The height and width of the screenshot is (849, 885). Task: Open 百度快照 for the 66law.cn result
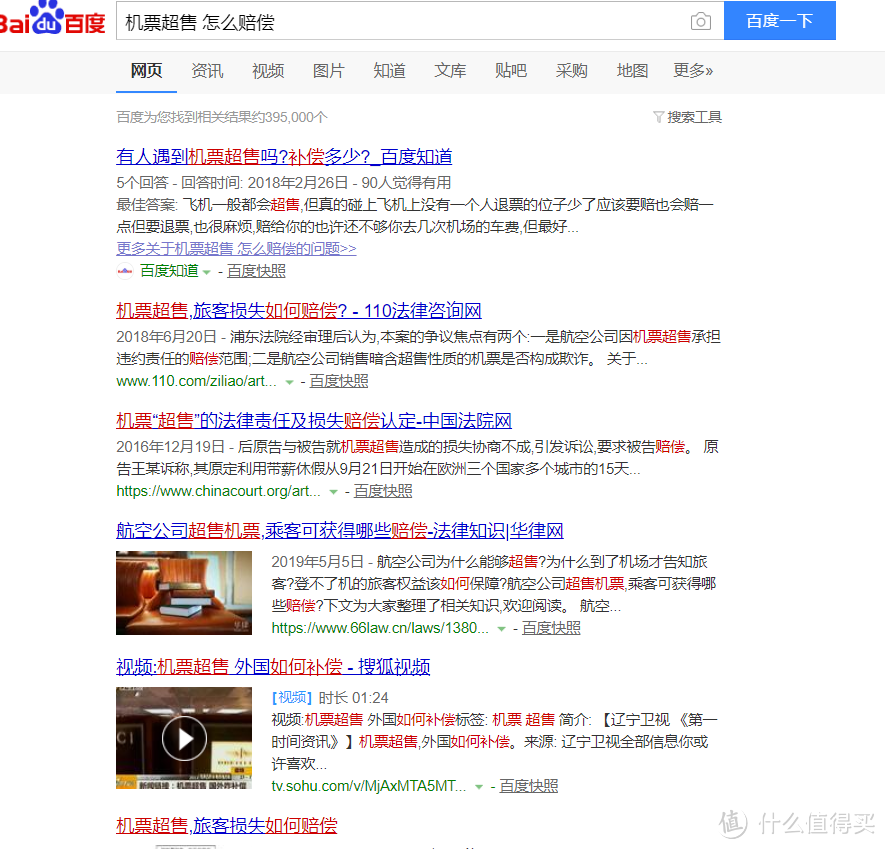[551, 628]
